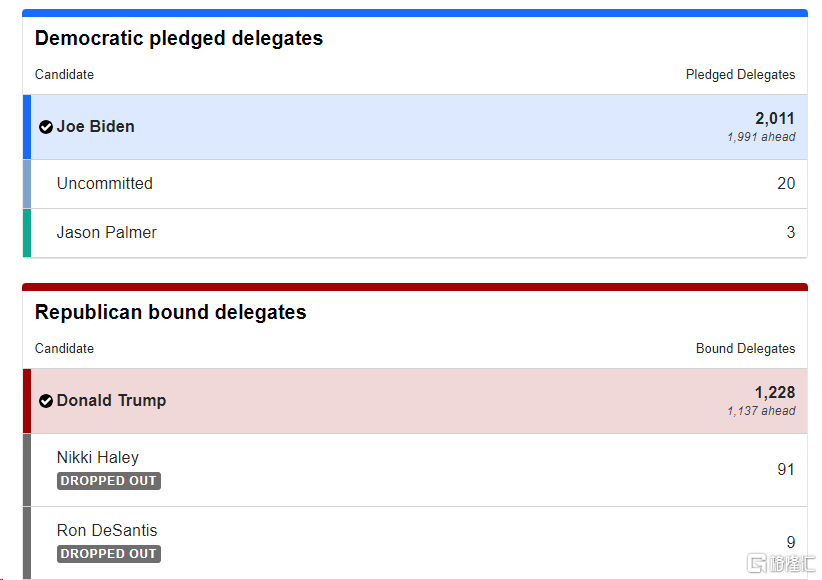Click the Democratic table's Candidate column header
Image resolution: width=822 pixels, height=580 pixels.
(64, 75)
